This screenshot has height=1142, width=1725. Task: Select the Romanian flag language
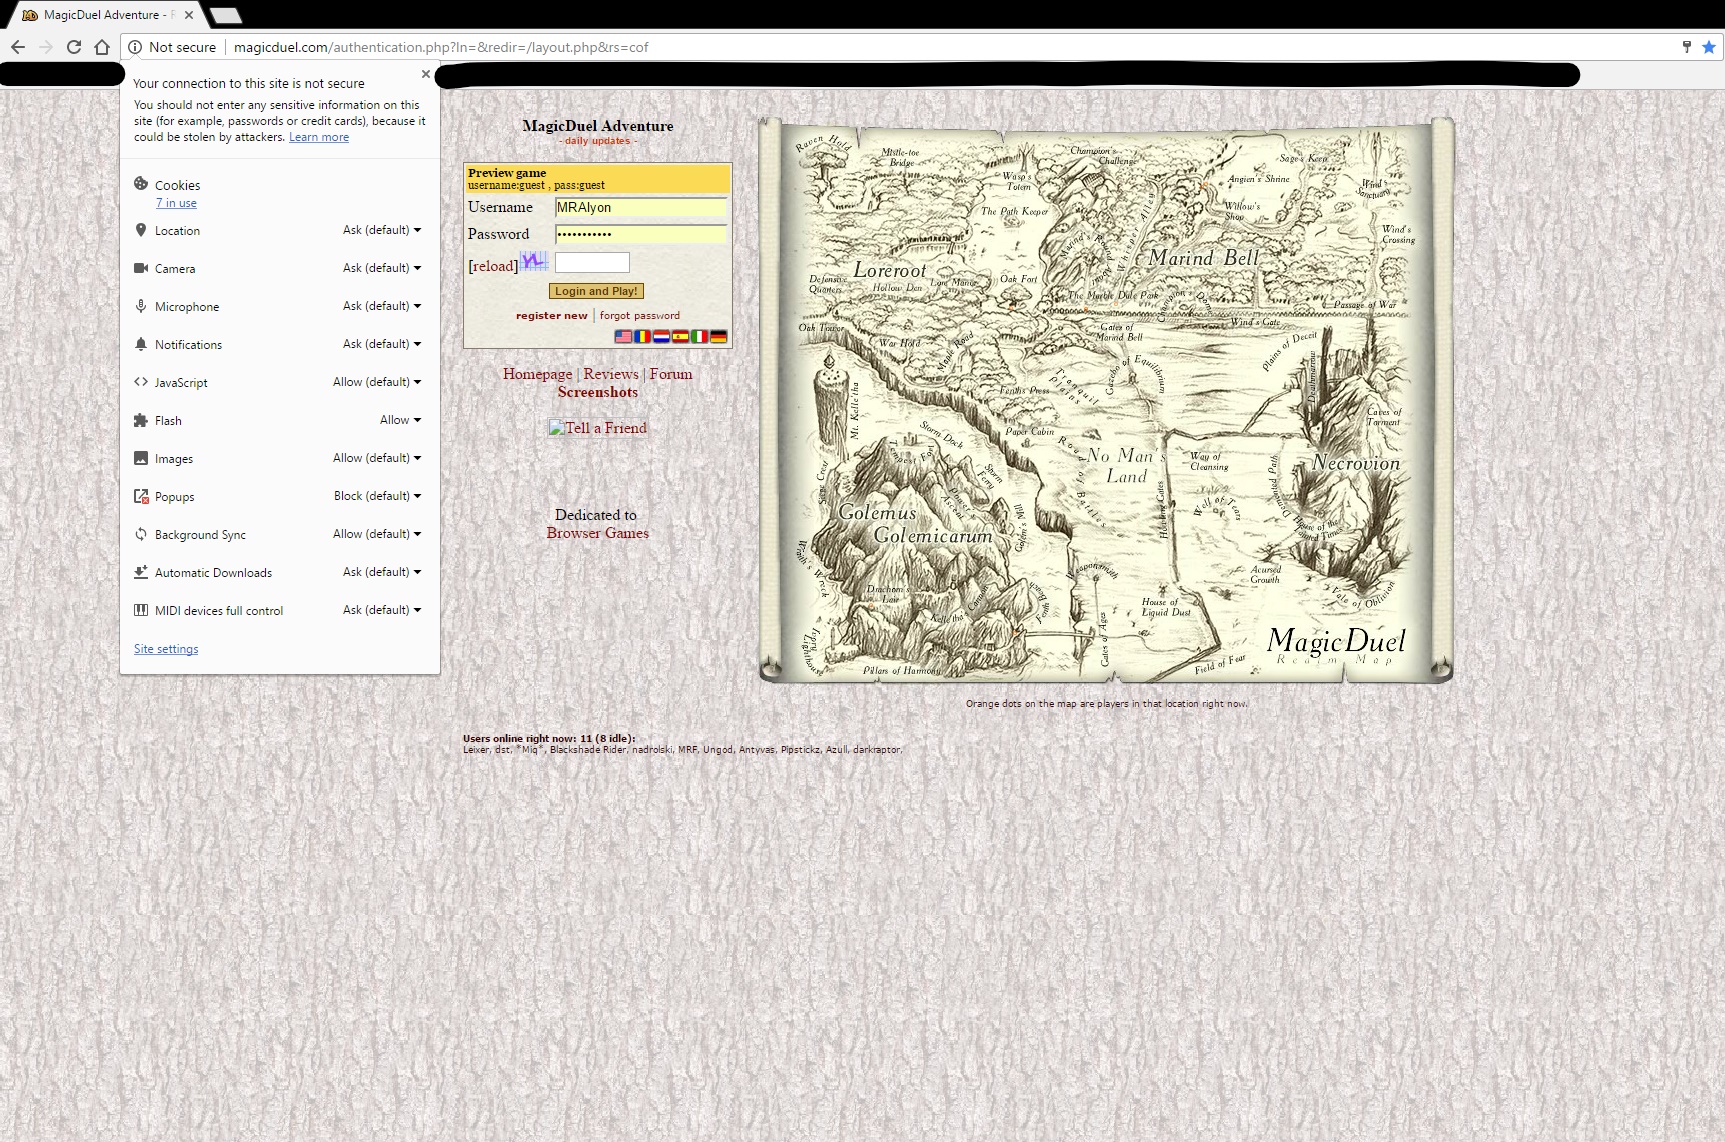[x=642, y=337]
